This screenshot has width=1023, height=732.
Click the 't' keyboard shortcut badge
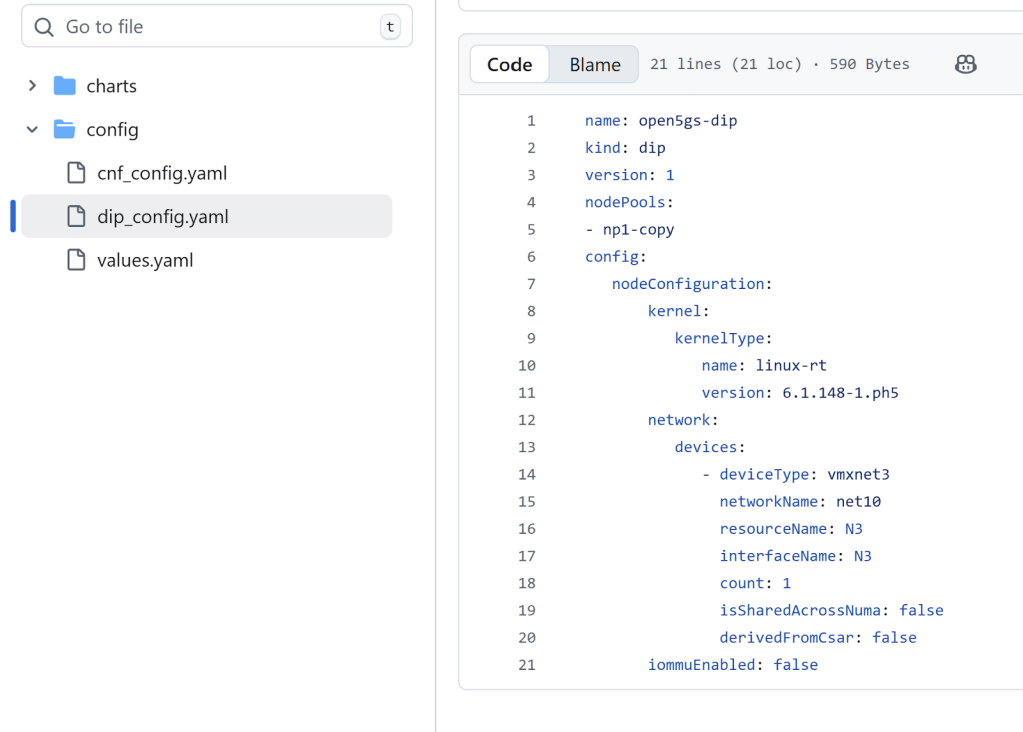point(389,27)
